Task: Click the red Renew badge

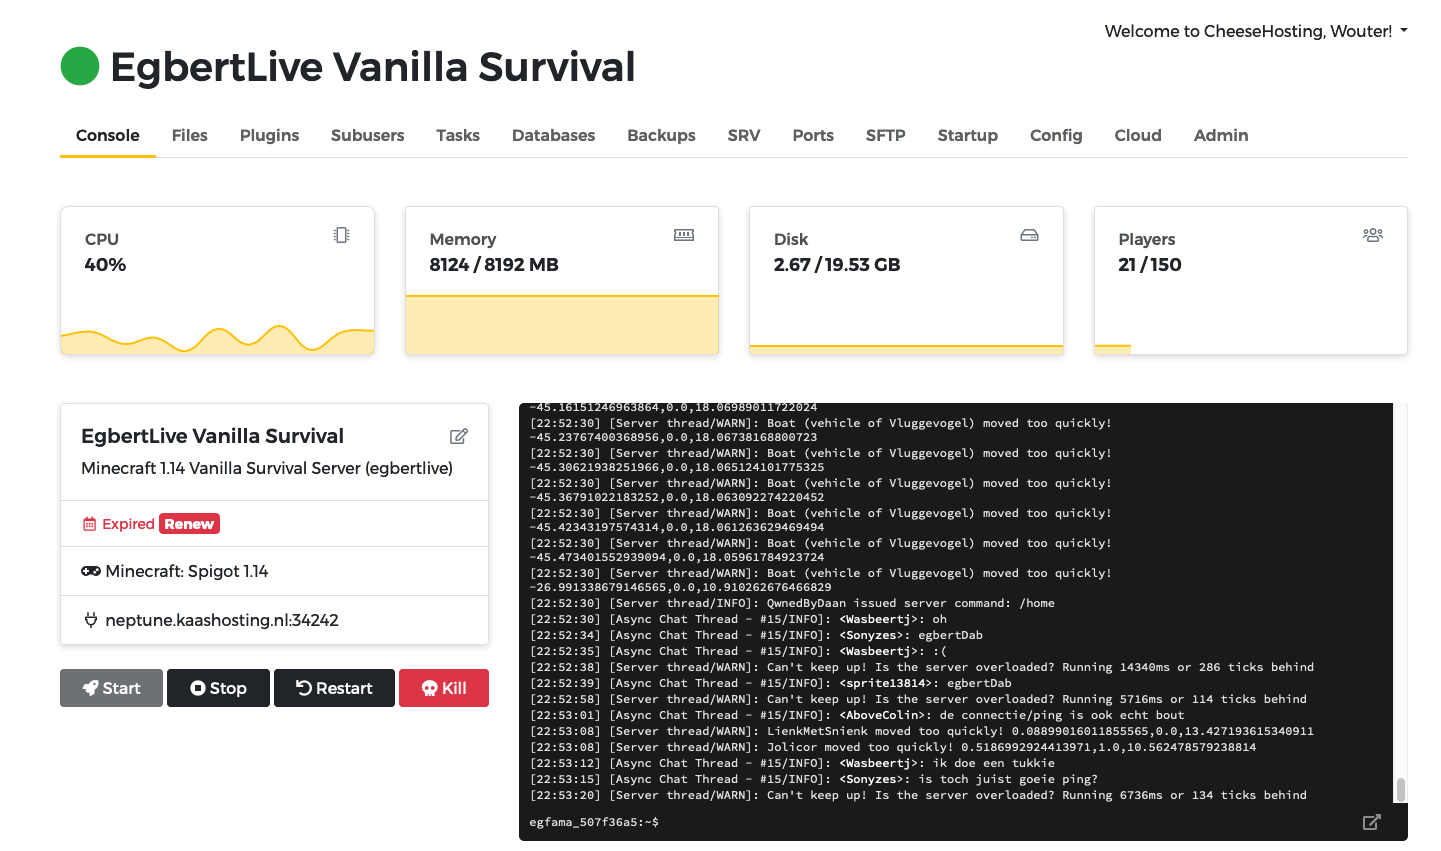Action: click(x=189, y=524)
